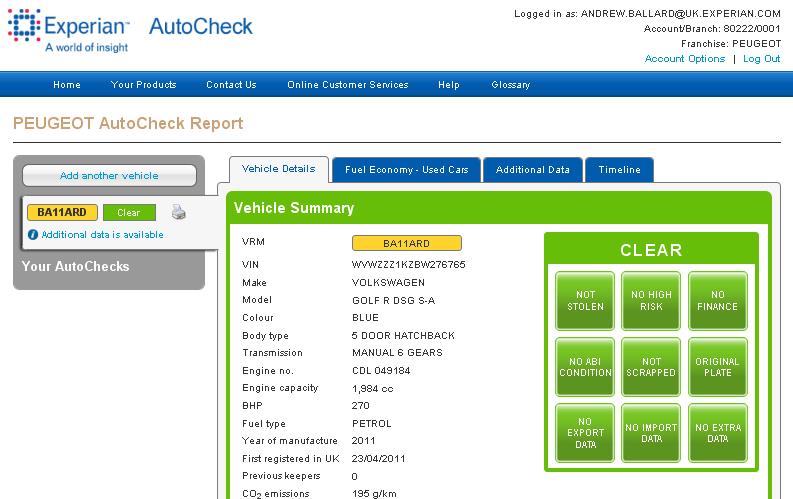
Task: Click the logged in email address
Action: (x=681, y=14)
